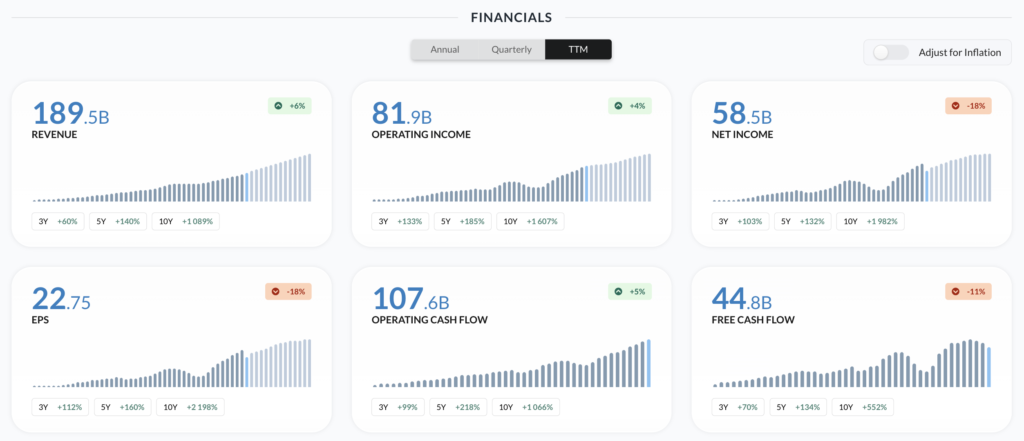Screen dimensions: 1024x441
Task: Select the Quarterly tab
Action: tap(511, 49)
